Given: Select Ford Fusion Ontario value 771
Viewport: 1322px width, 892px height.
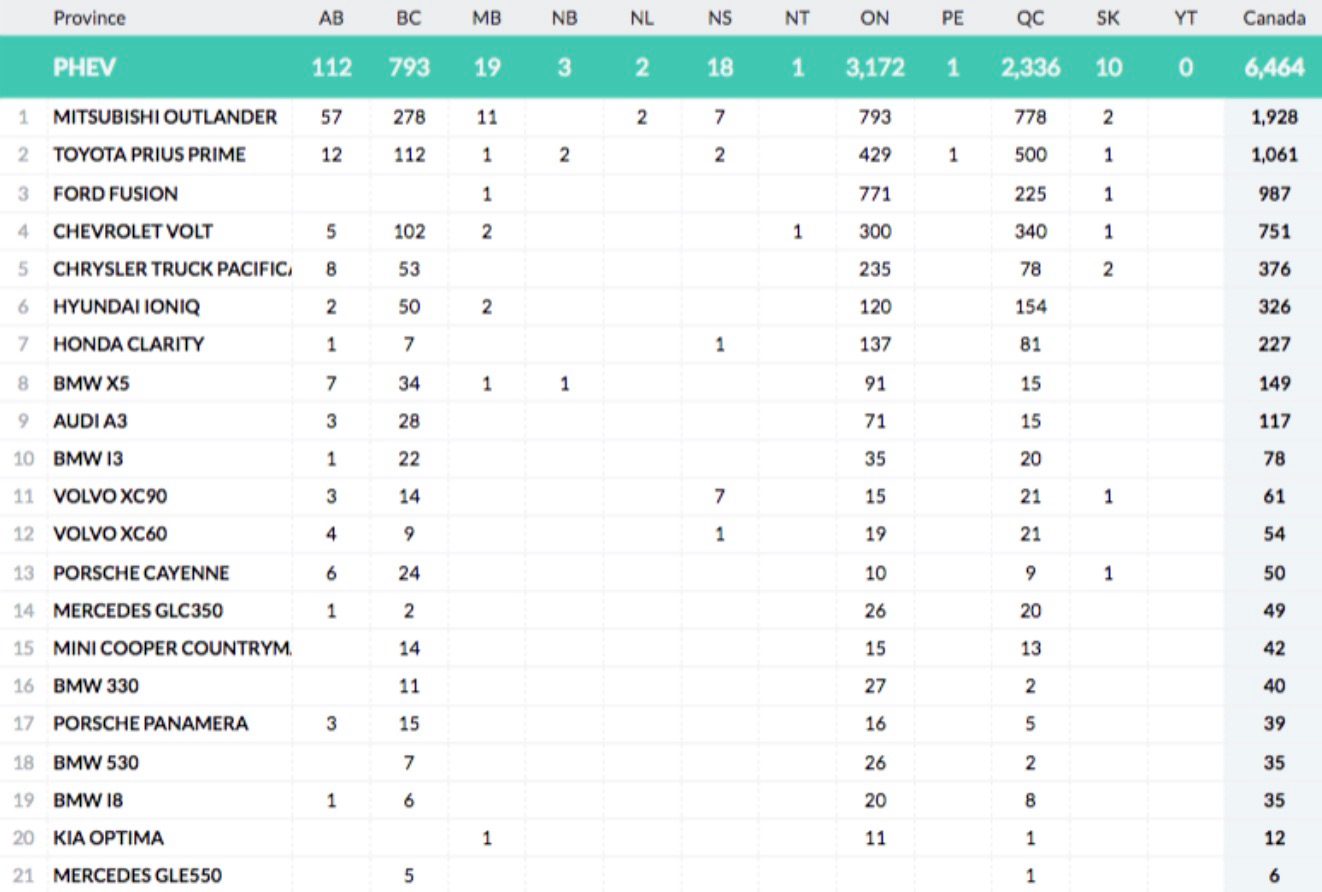Looking at the screenshot, I should point(875,193).
